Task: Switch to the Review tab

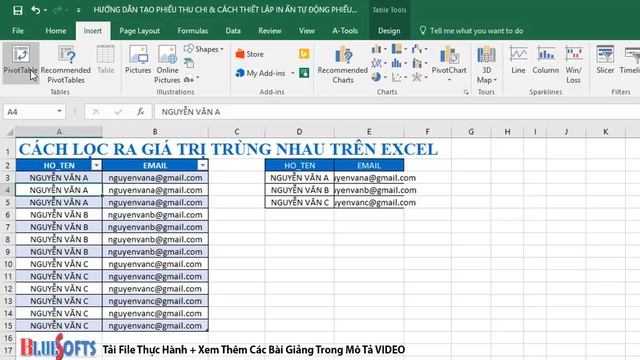Action: [270, 31]
